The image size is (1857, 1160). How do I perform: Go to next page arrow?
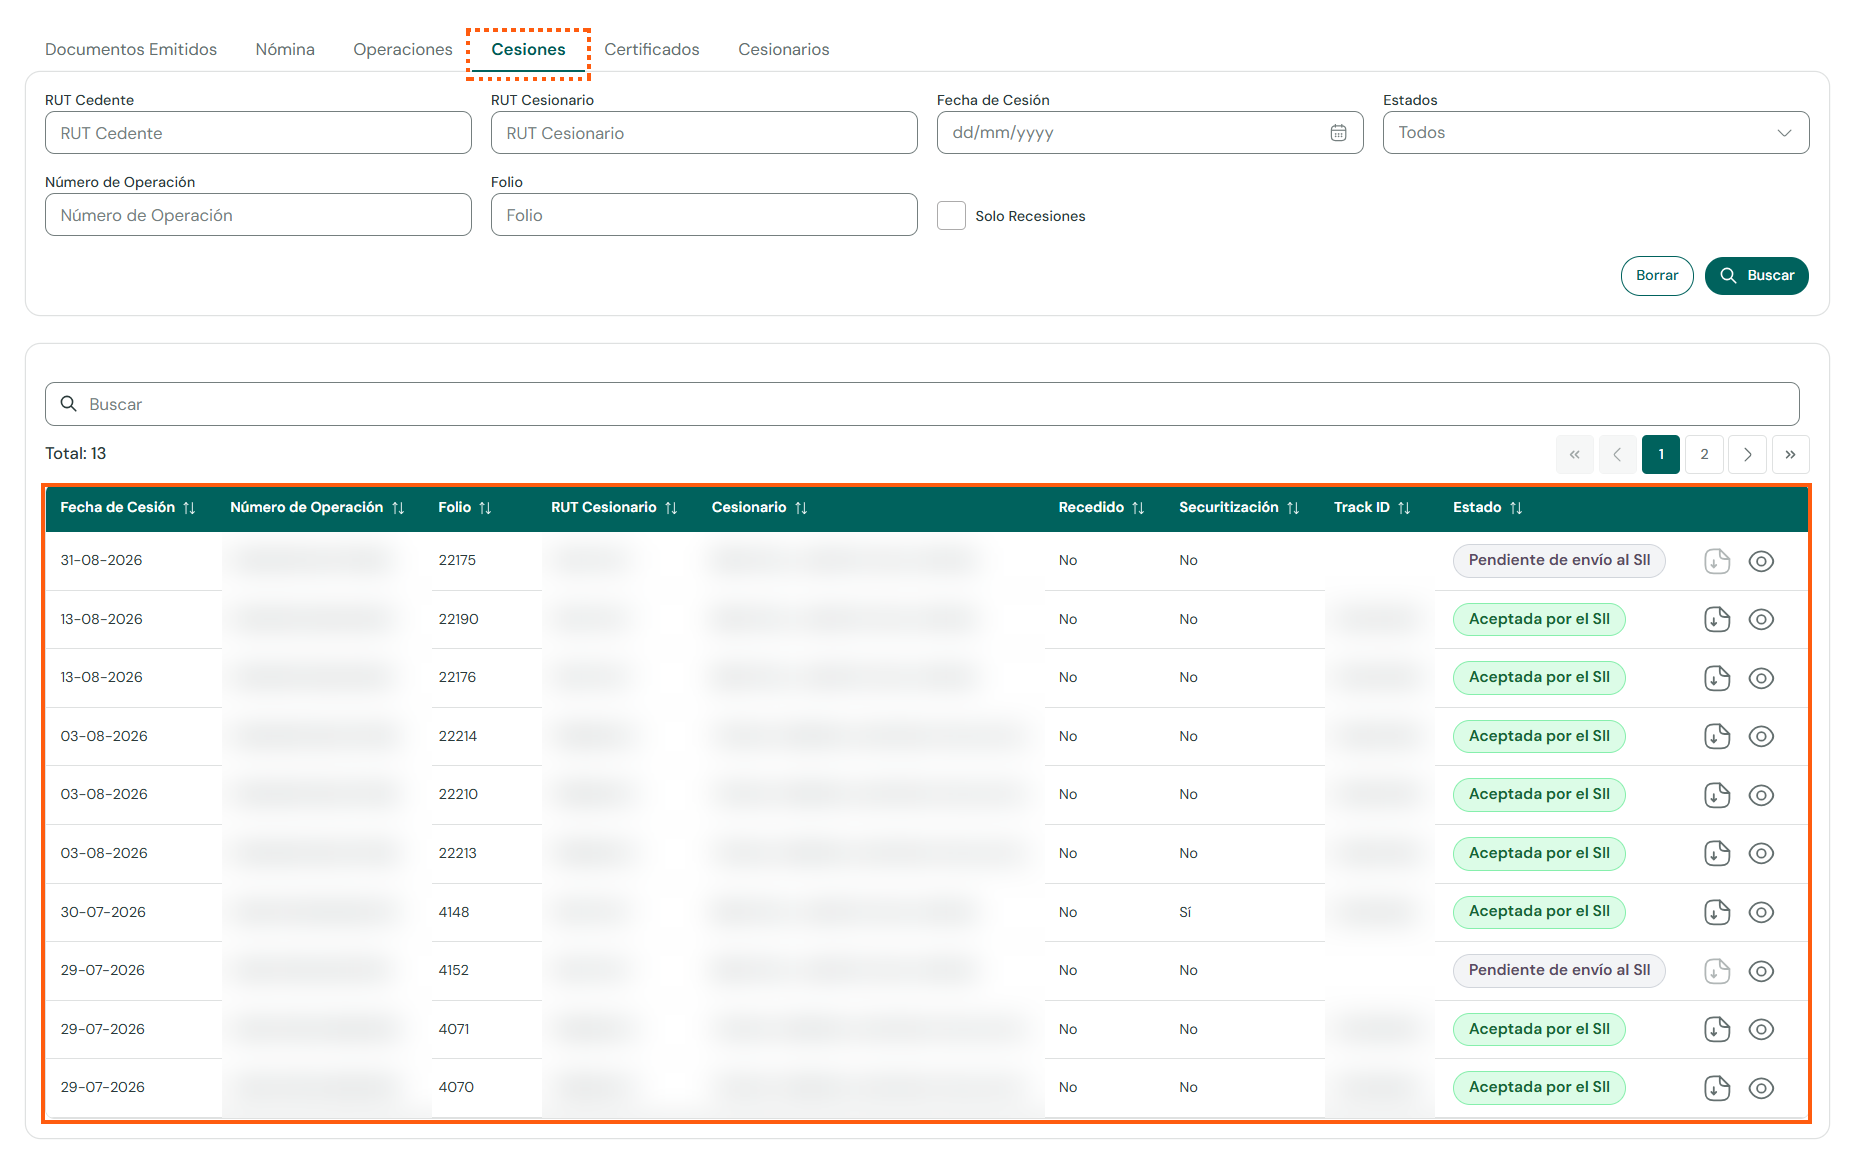pos(1747,454)
